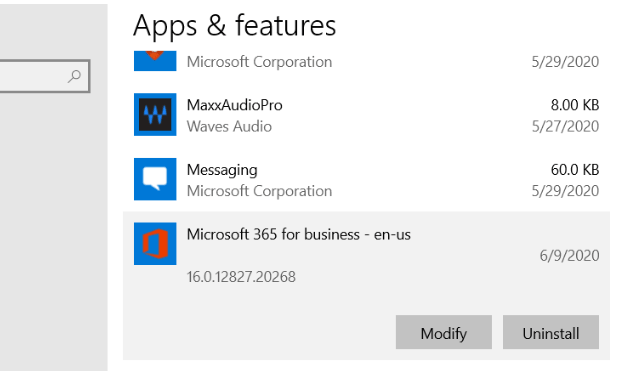Click the Waves Audio publisher text

pos(229,127)
